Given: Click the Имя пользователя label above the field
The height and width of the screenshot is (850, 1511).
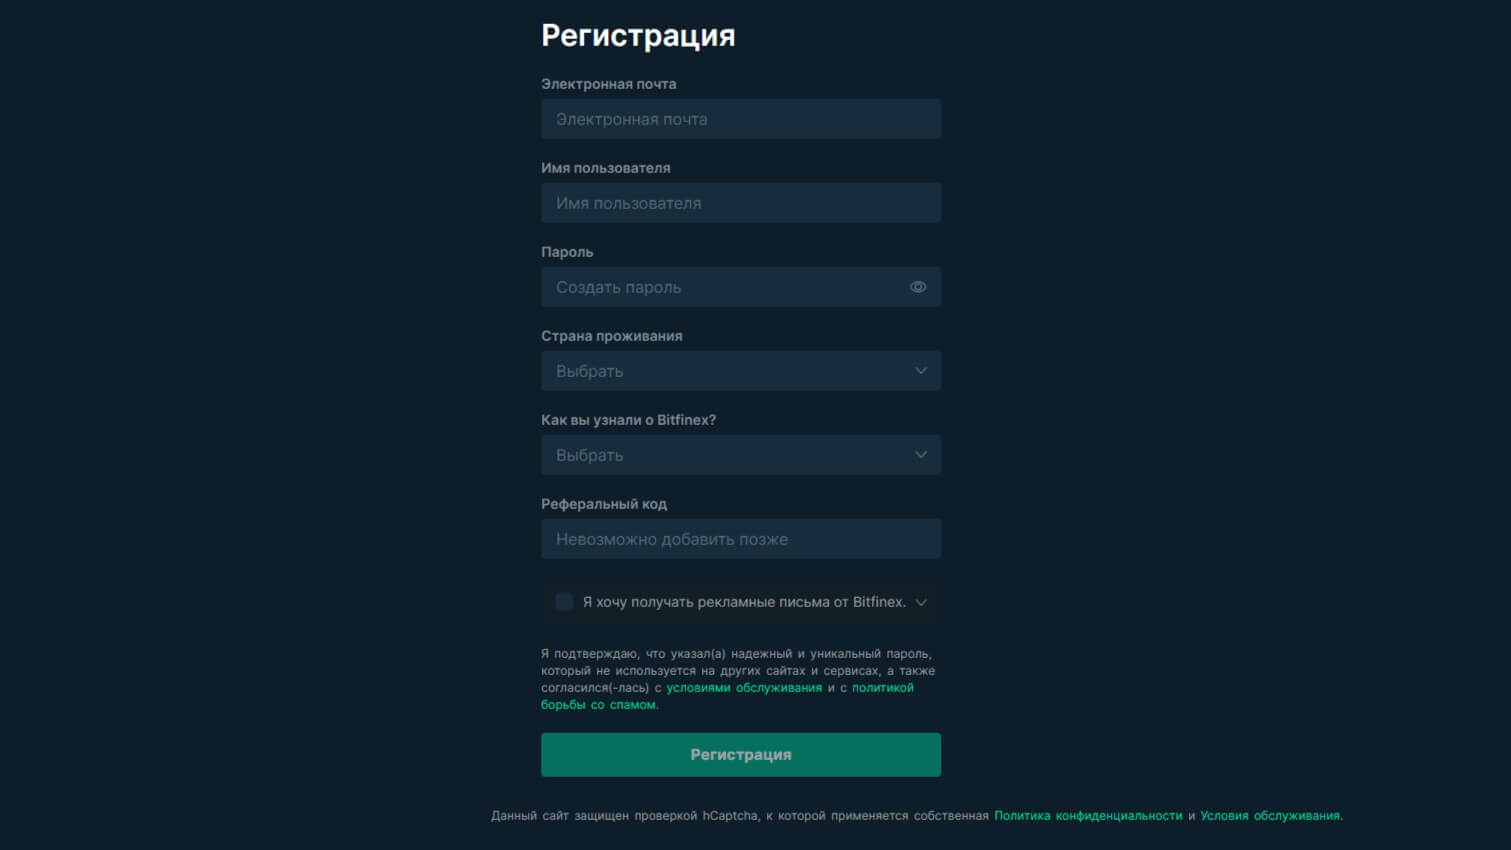Looking at the screenshot, I should click(x=605, y=168).
